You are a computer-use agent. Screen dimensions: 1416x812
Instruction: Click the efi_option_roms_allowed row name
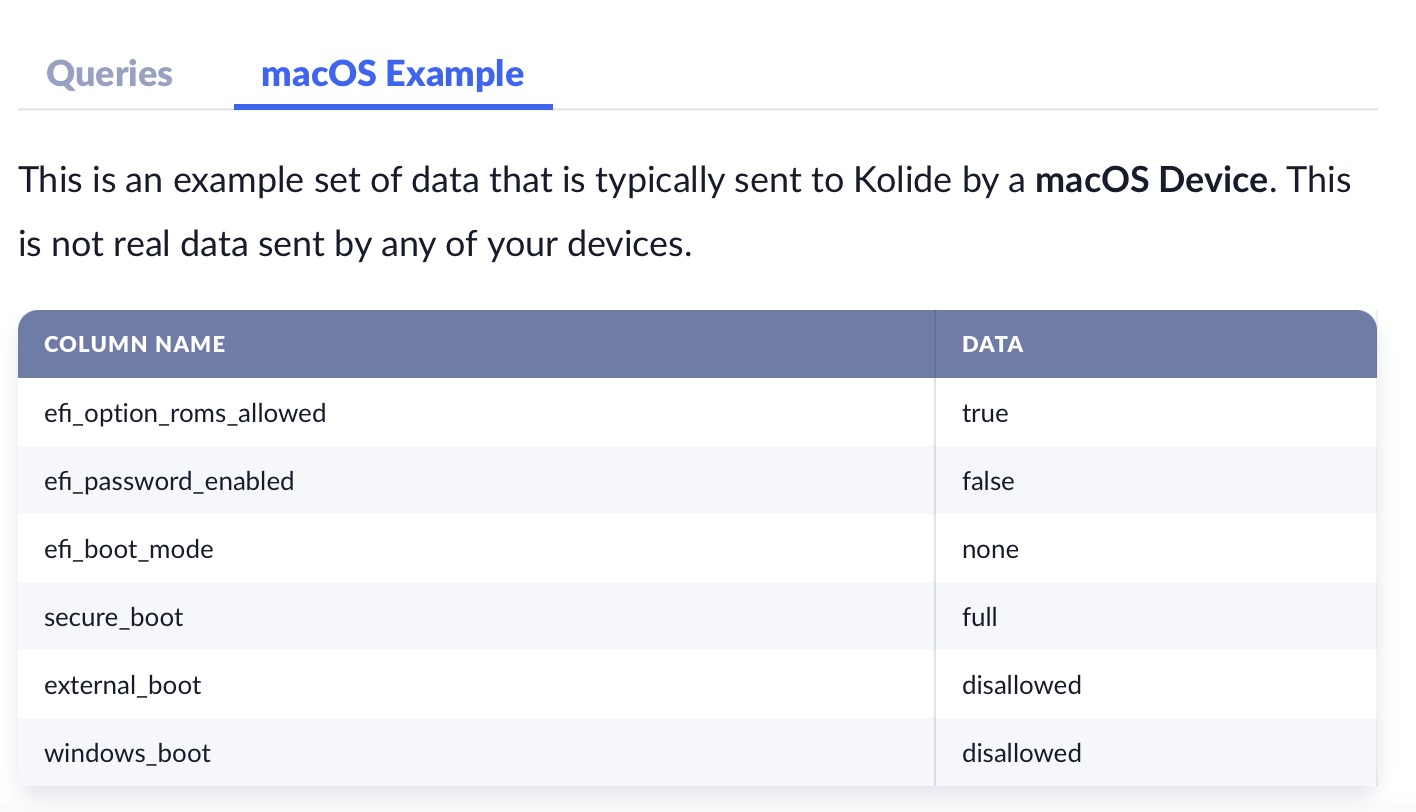185,413
